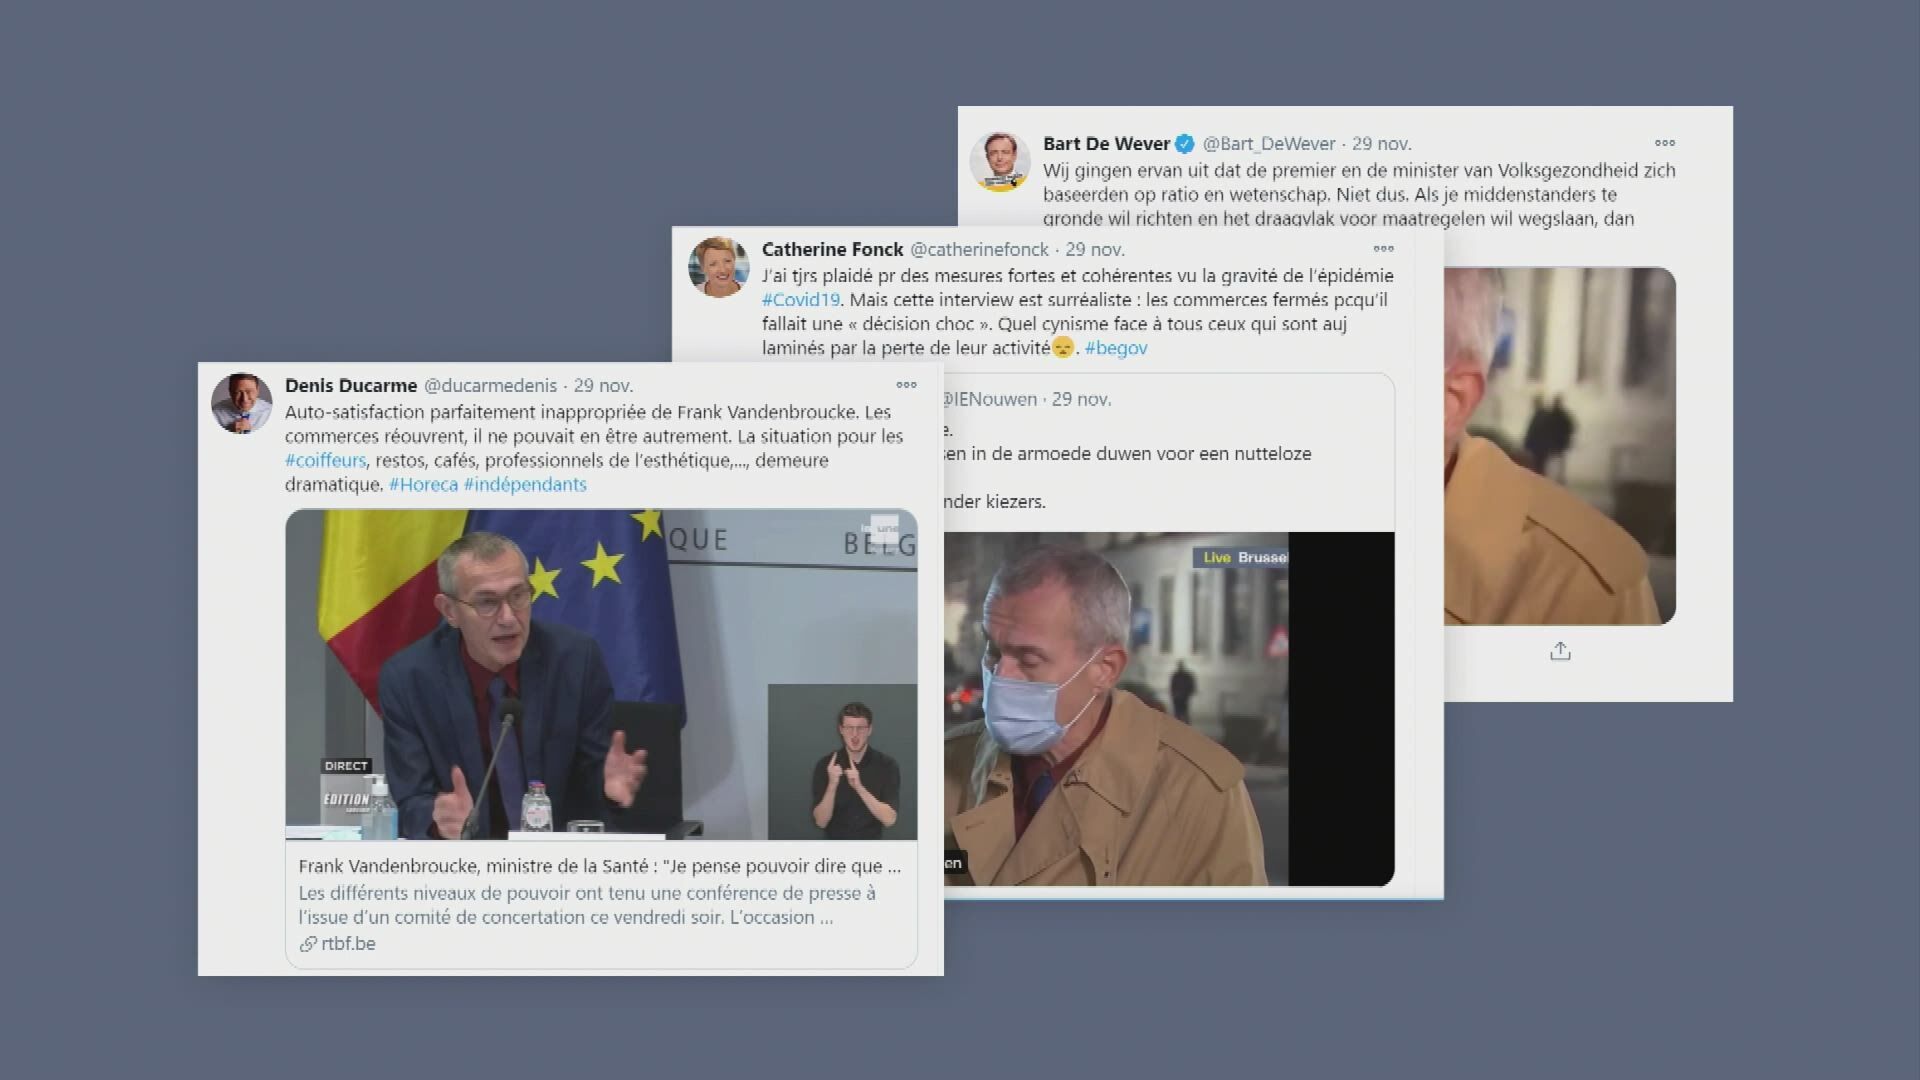Open more options on Catherine Fonck's tweet
The width and height of the screenshot is (1920, 1080).
point(1384,249)
